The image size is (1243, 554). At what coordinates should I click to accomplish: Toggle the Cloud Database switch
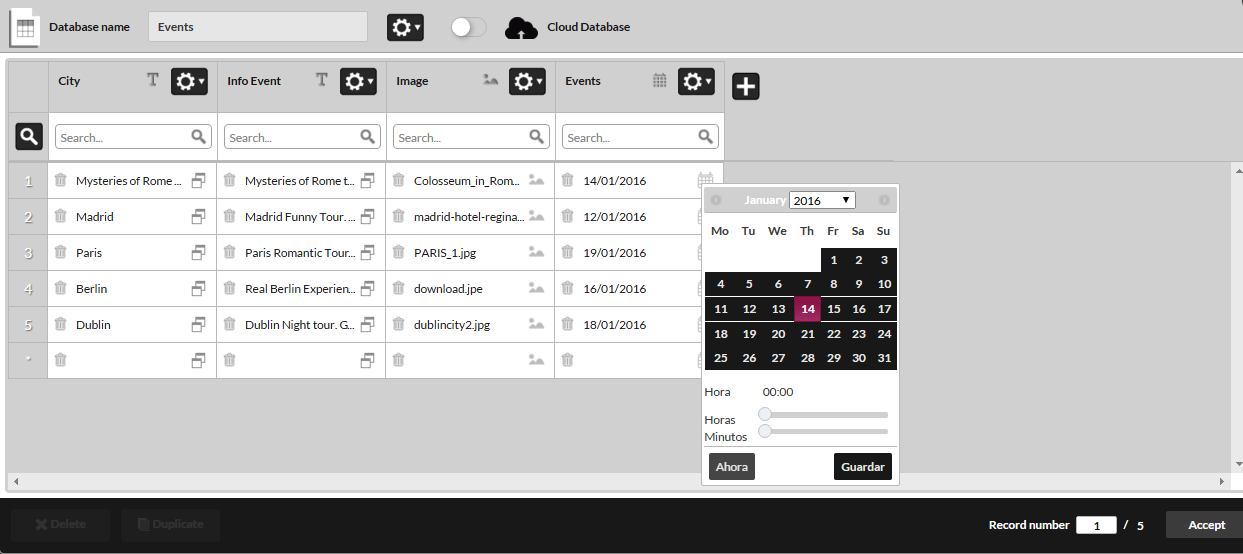468,27
